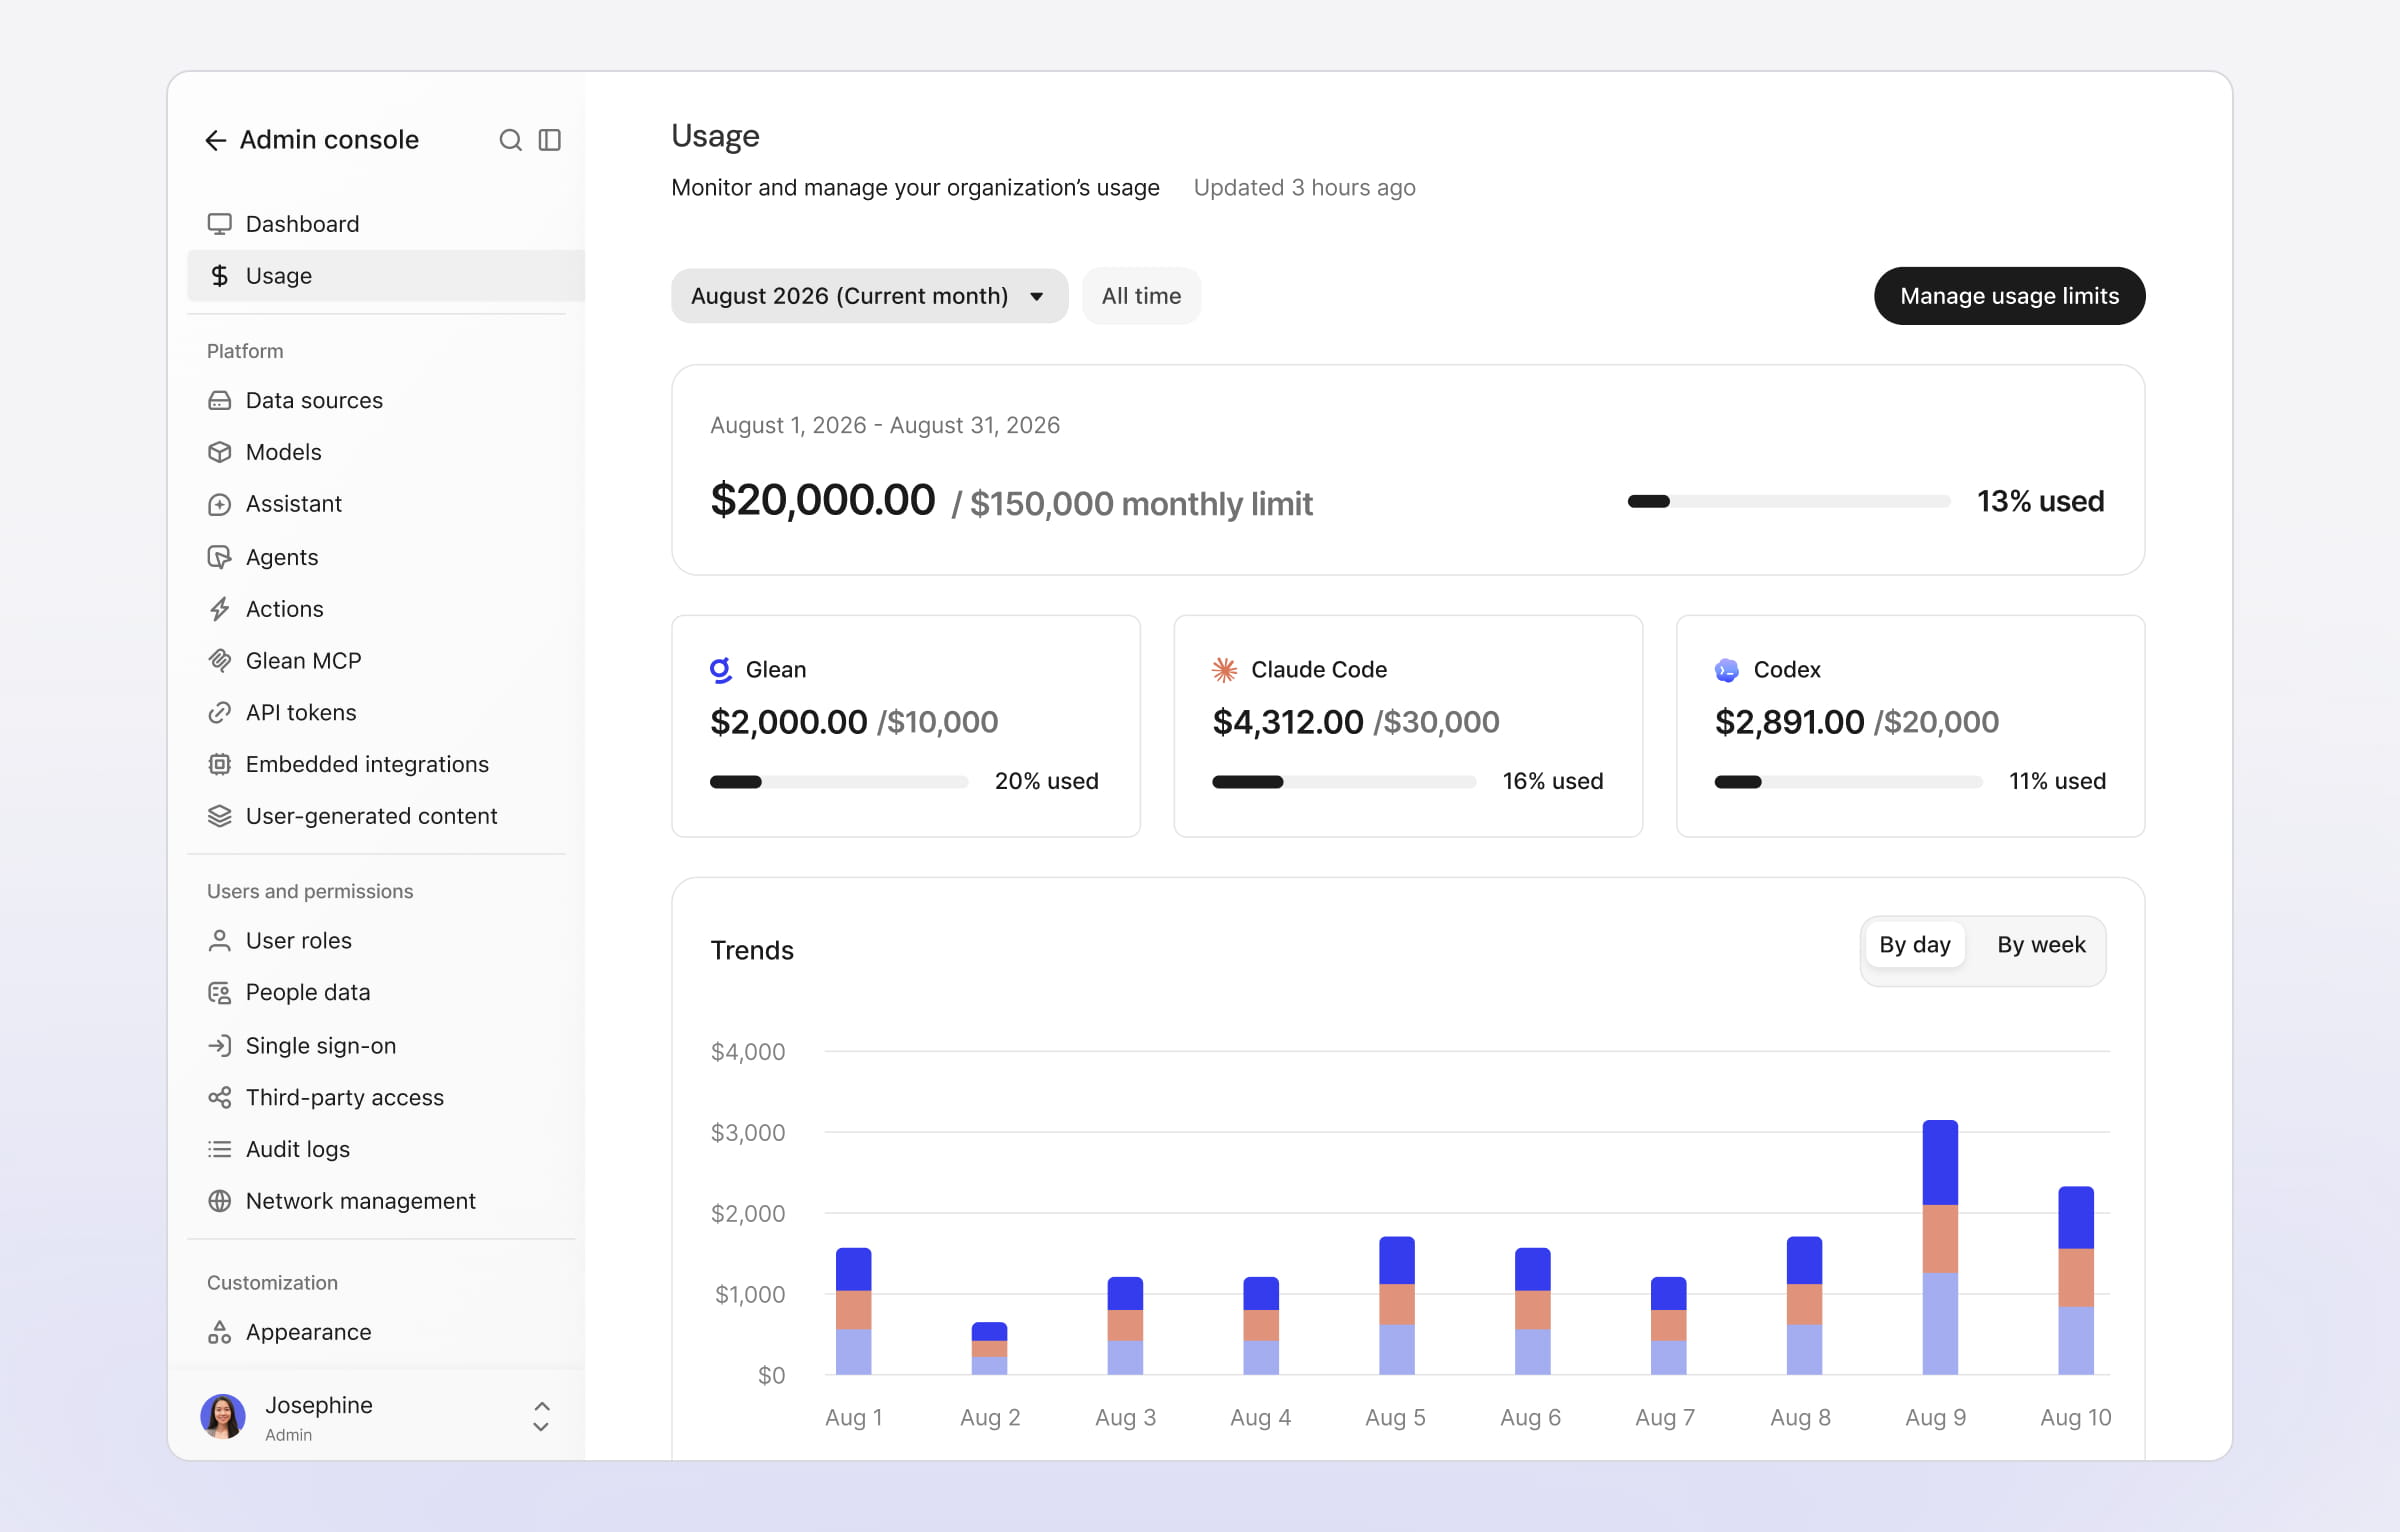
Task: Select By day in Trends toggle
Action: click(x=1914, y=945)
